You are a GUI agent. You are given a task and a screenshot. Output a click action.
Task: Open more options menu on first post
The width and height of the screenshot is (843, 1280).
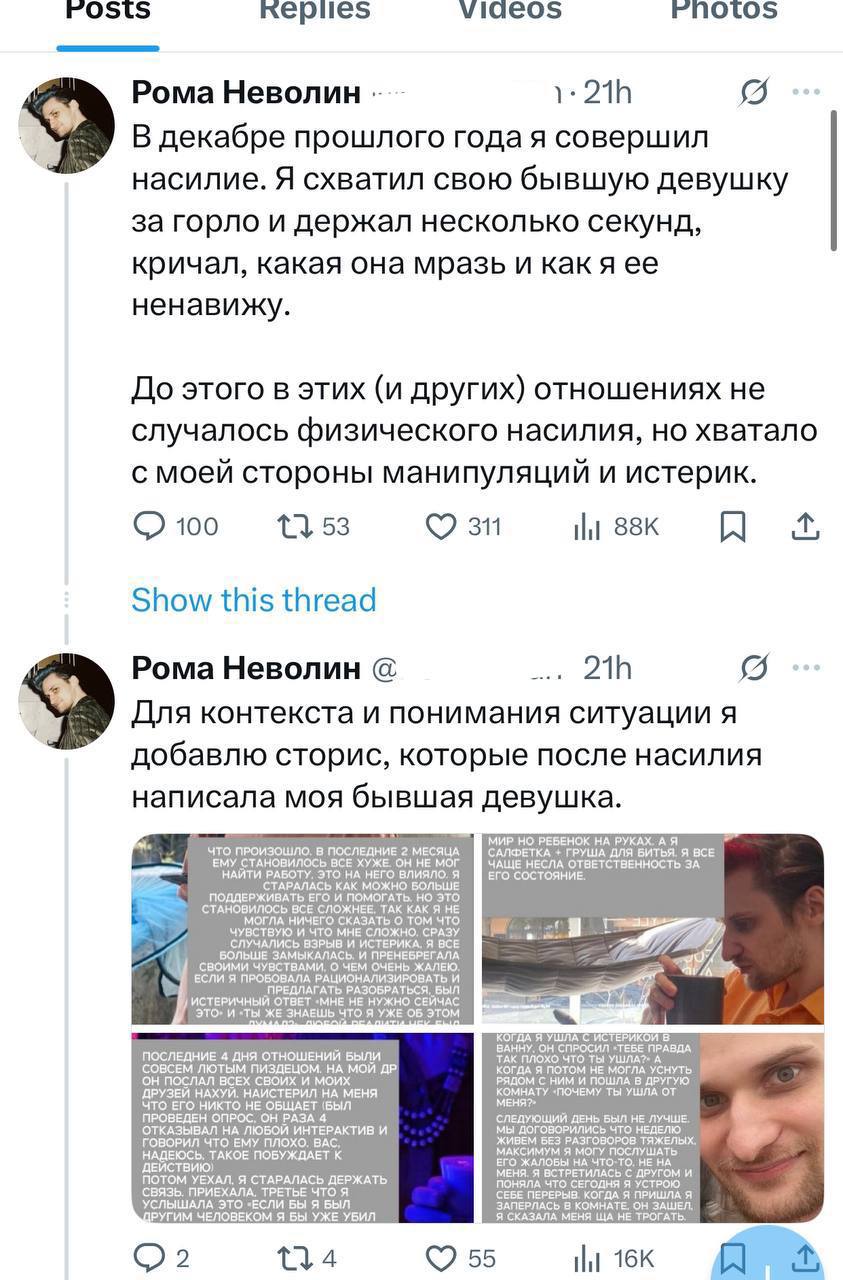click(x=806, y=93)
